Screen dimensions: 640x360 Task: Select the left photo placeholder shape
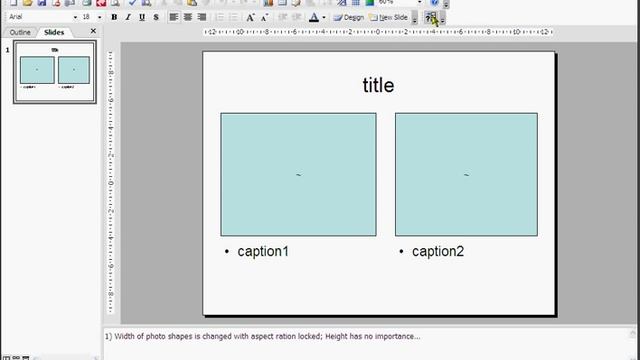pos(298,175)
